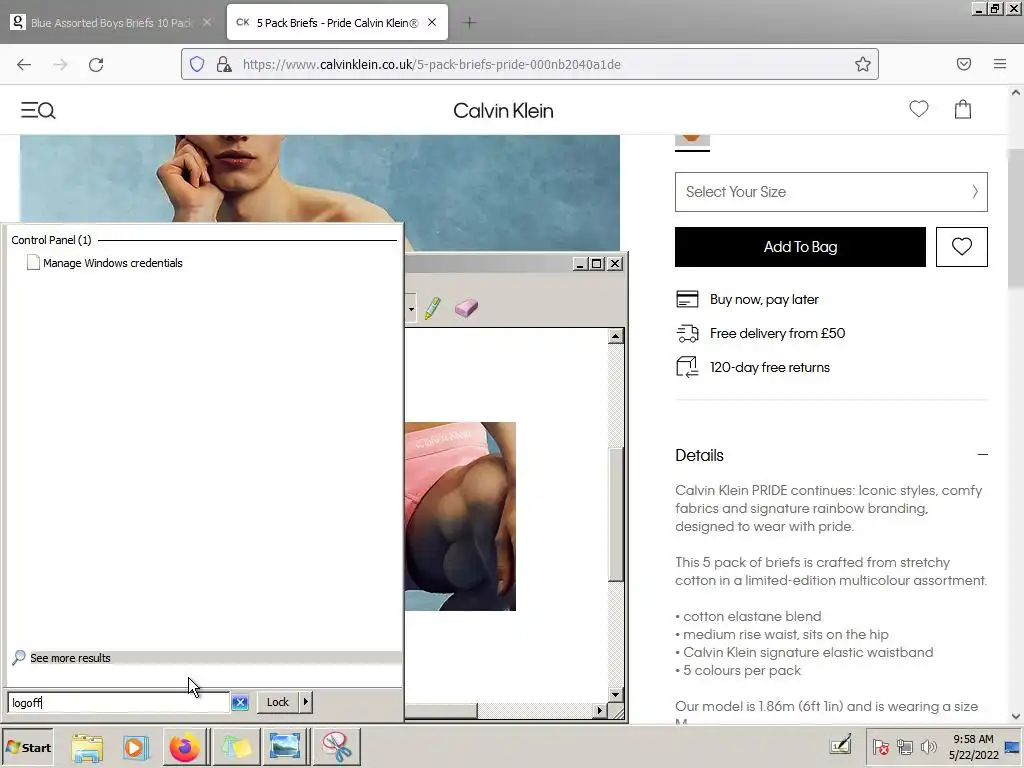Close the Blue Assorted Boys Briefs tab
This screenshot has height=768, width=1024.
(206, 22)
